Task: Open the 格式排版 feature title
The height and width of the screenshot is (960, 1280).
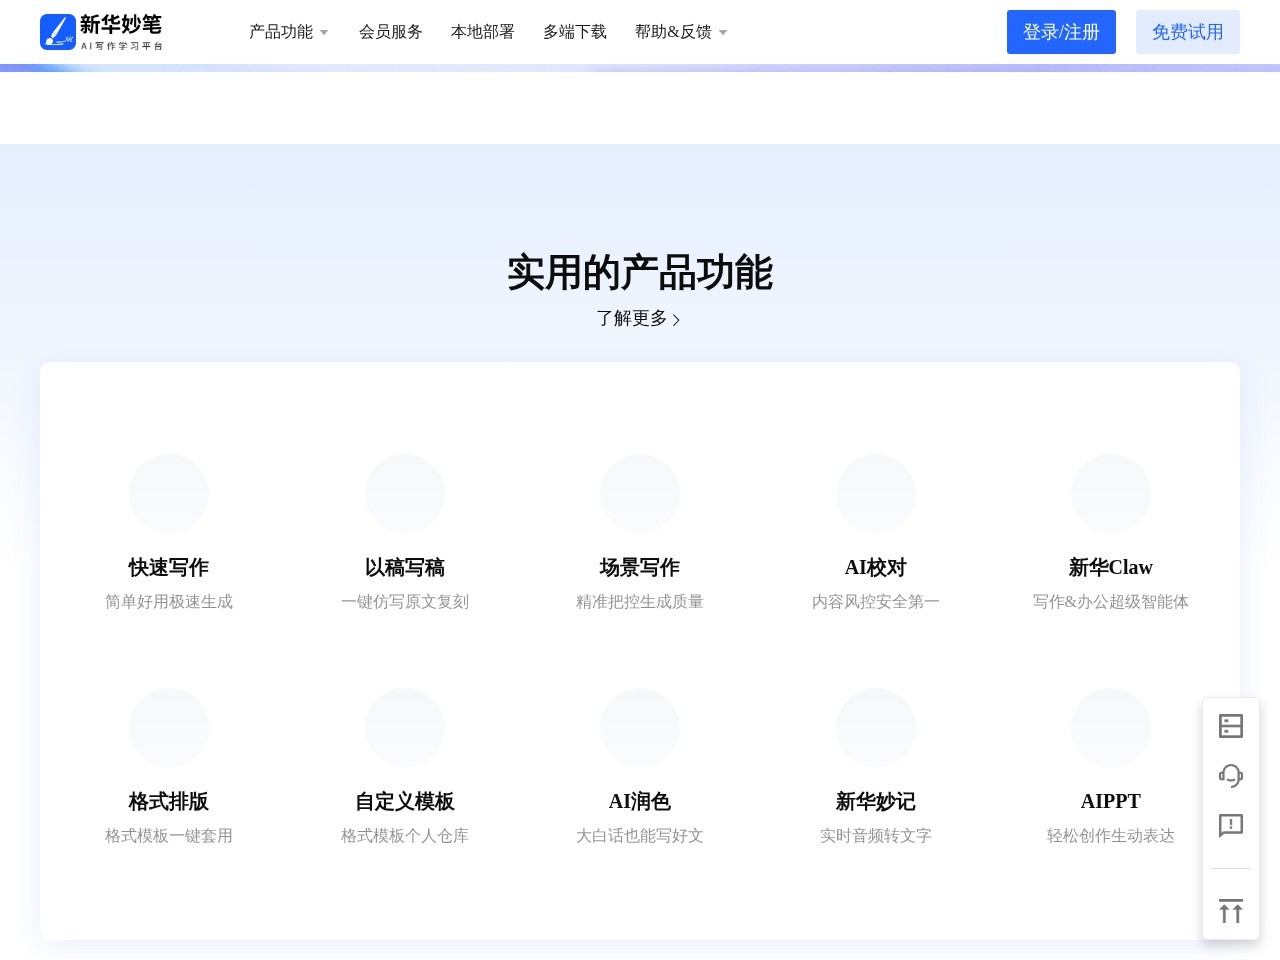Action: pos(169,801)
